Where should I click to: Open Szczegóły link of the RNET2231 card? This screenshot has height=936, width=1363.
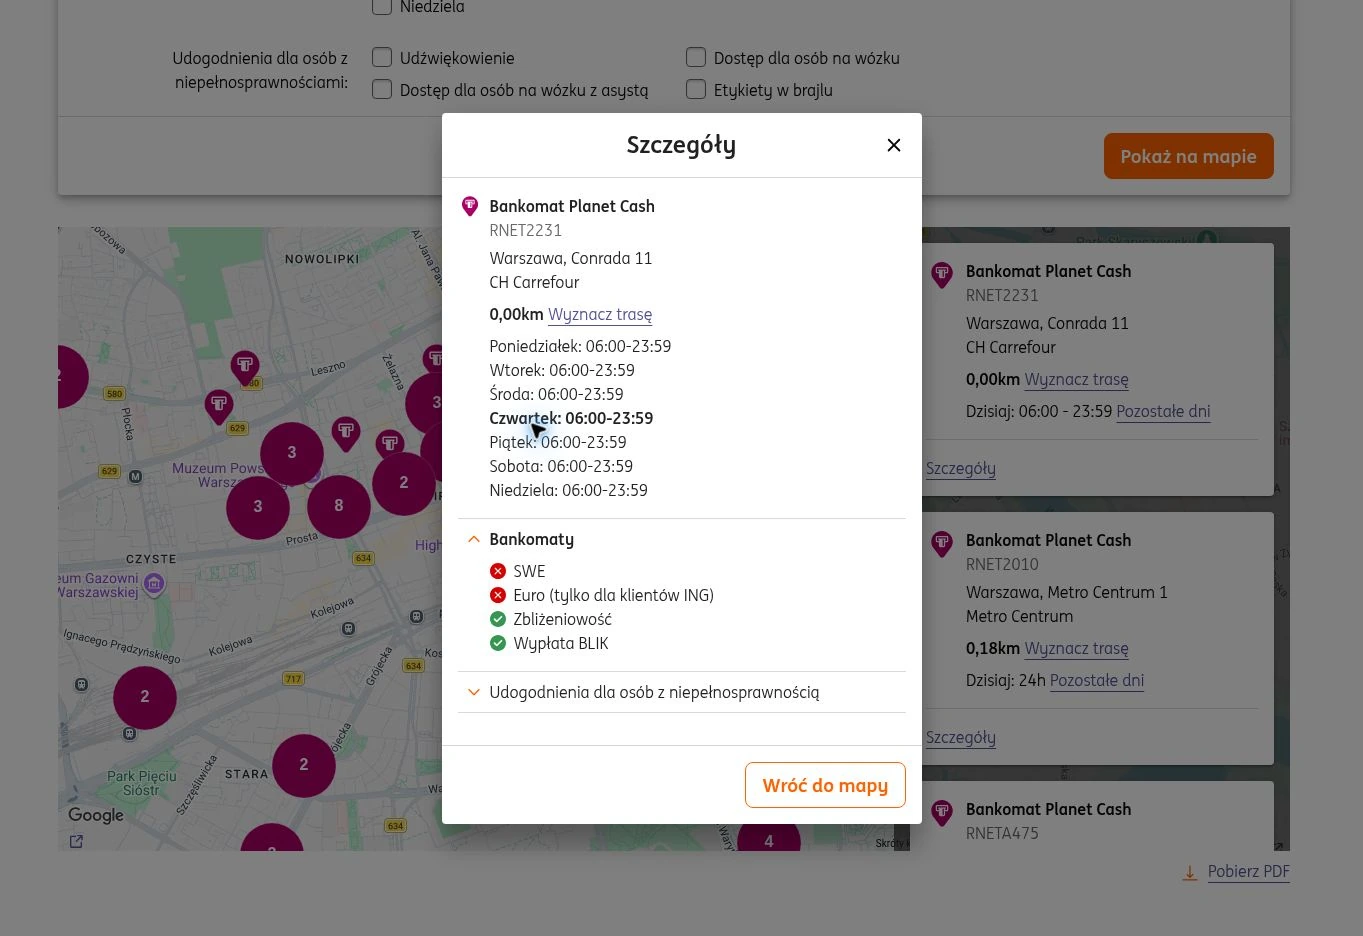click(961, 469)
